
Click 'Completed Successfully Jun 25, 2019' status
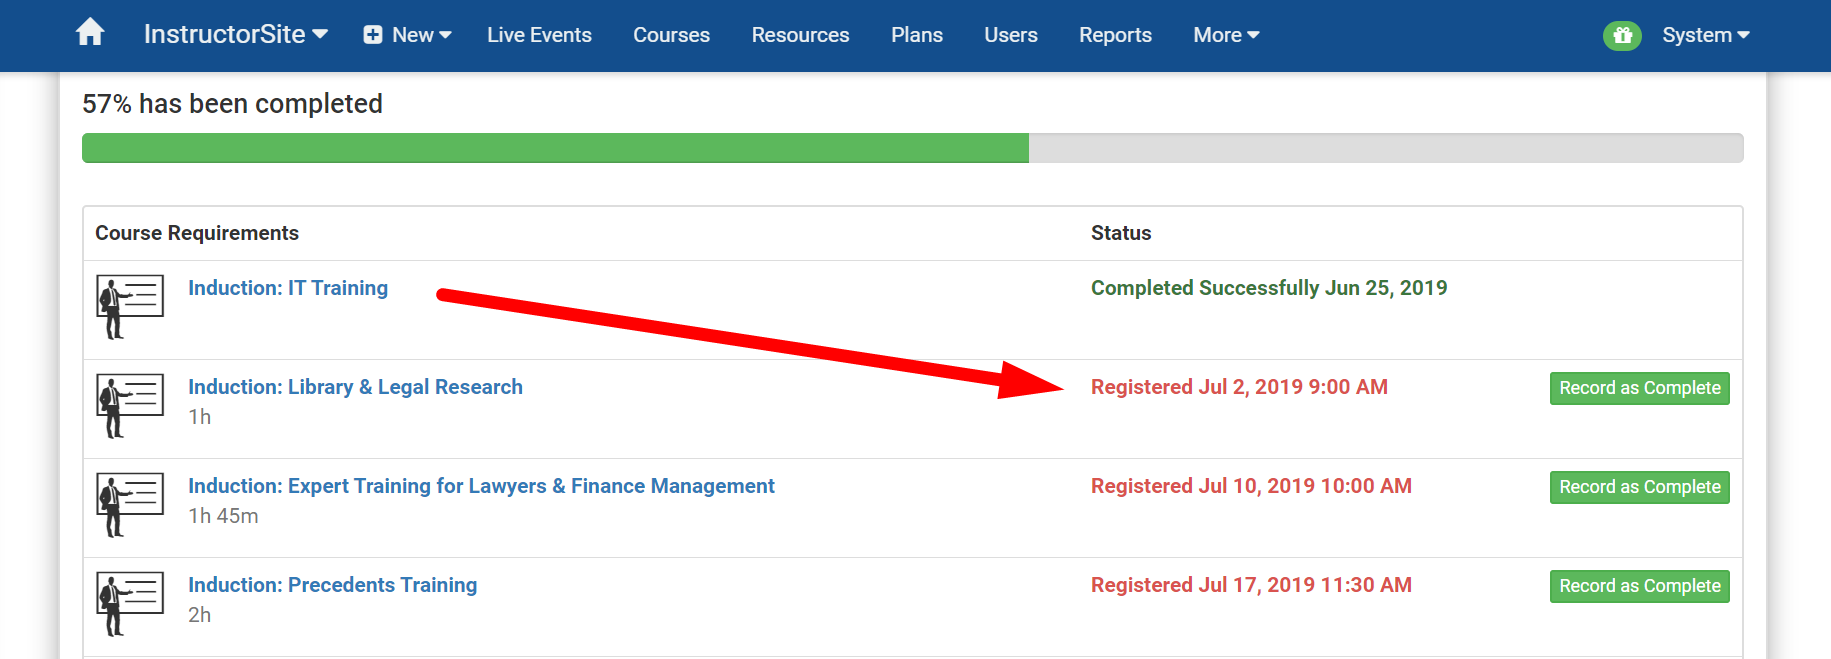tap(1269, 288)
